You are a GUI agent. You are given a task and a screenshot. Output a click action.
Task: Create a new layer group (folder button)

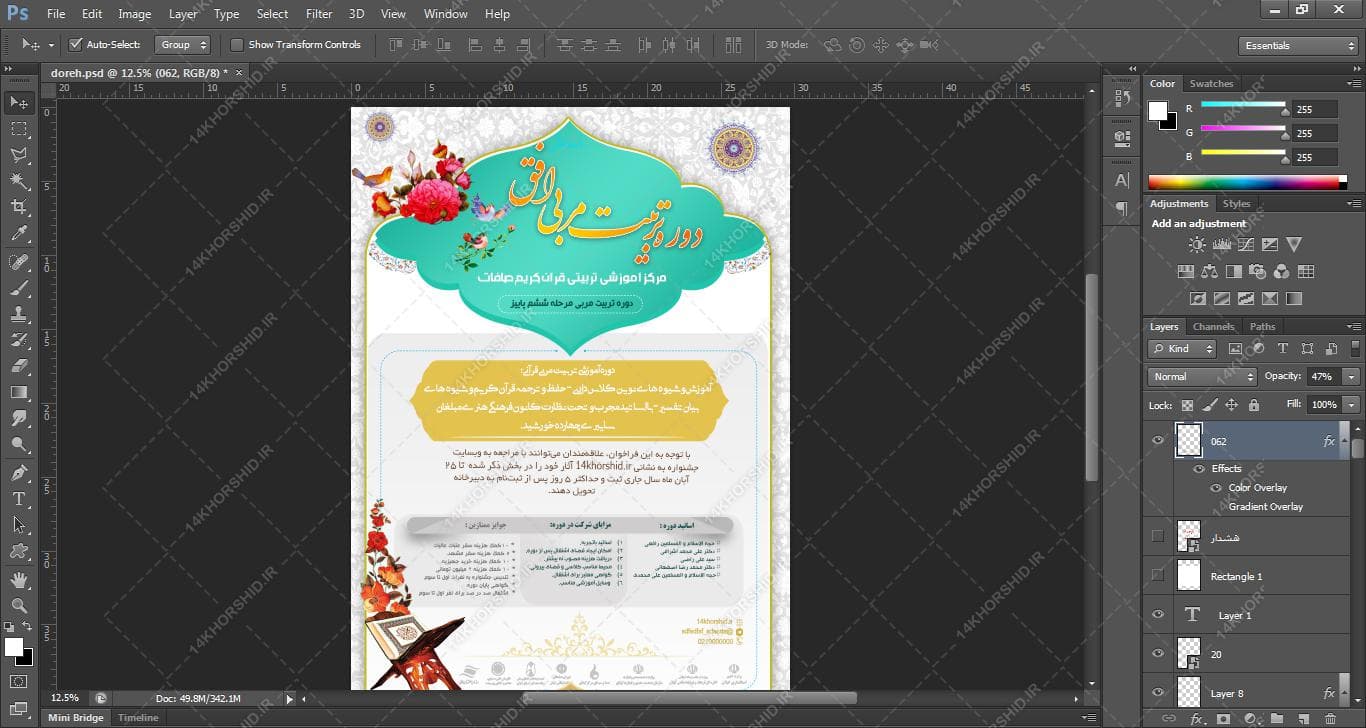pyautogui.click(x=1278, y=719)
